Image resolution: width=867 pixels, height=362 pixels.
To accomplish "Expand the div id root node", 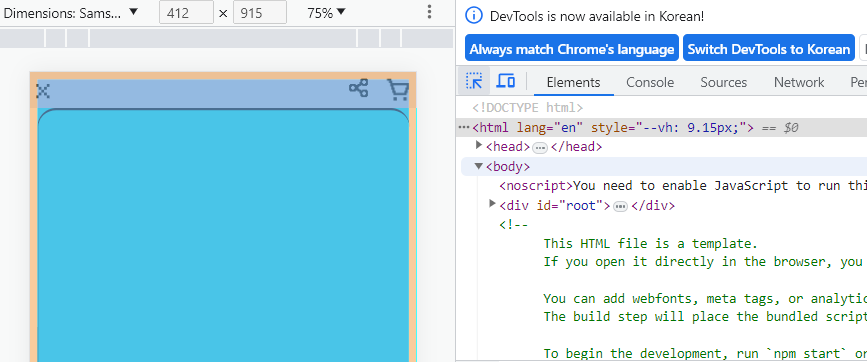I will [x=492, y=204].
